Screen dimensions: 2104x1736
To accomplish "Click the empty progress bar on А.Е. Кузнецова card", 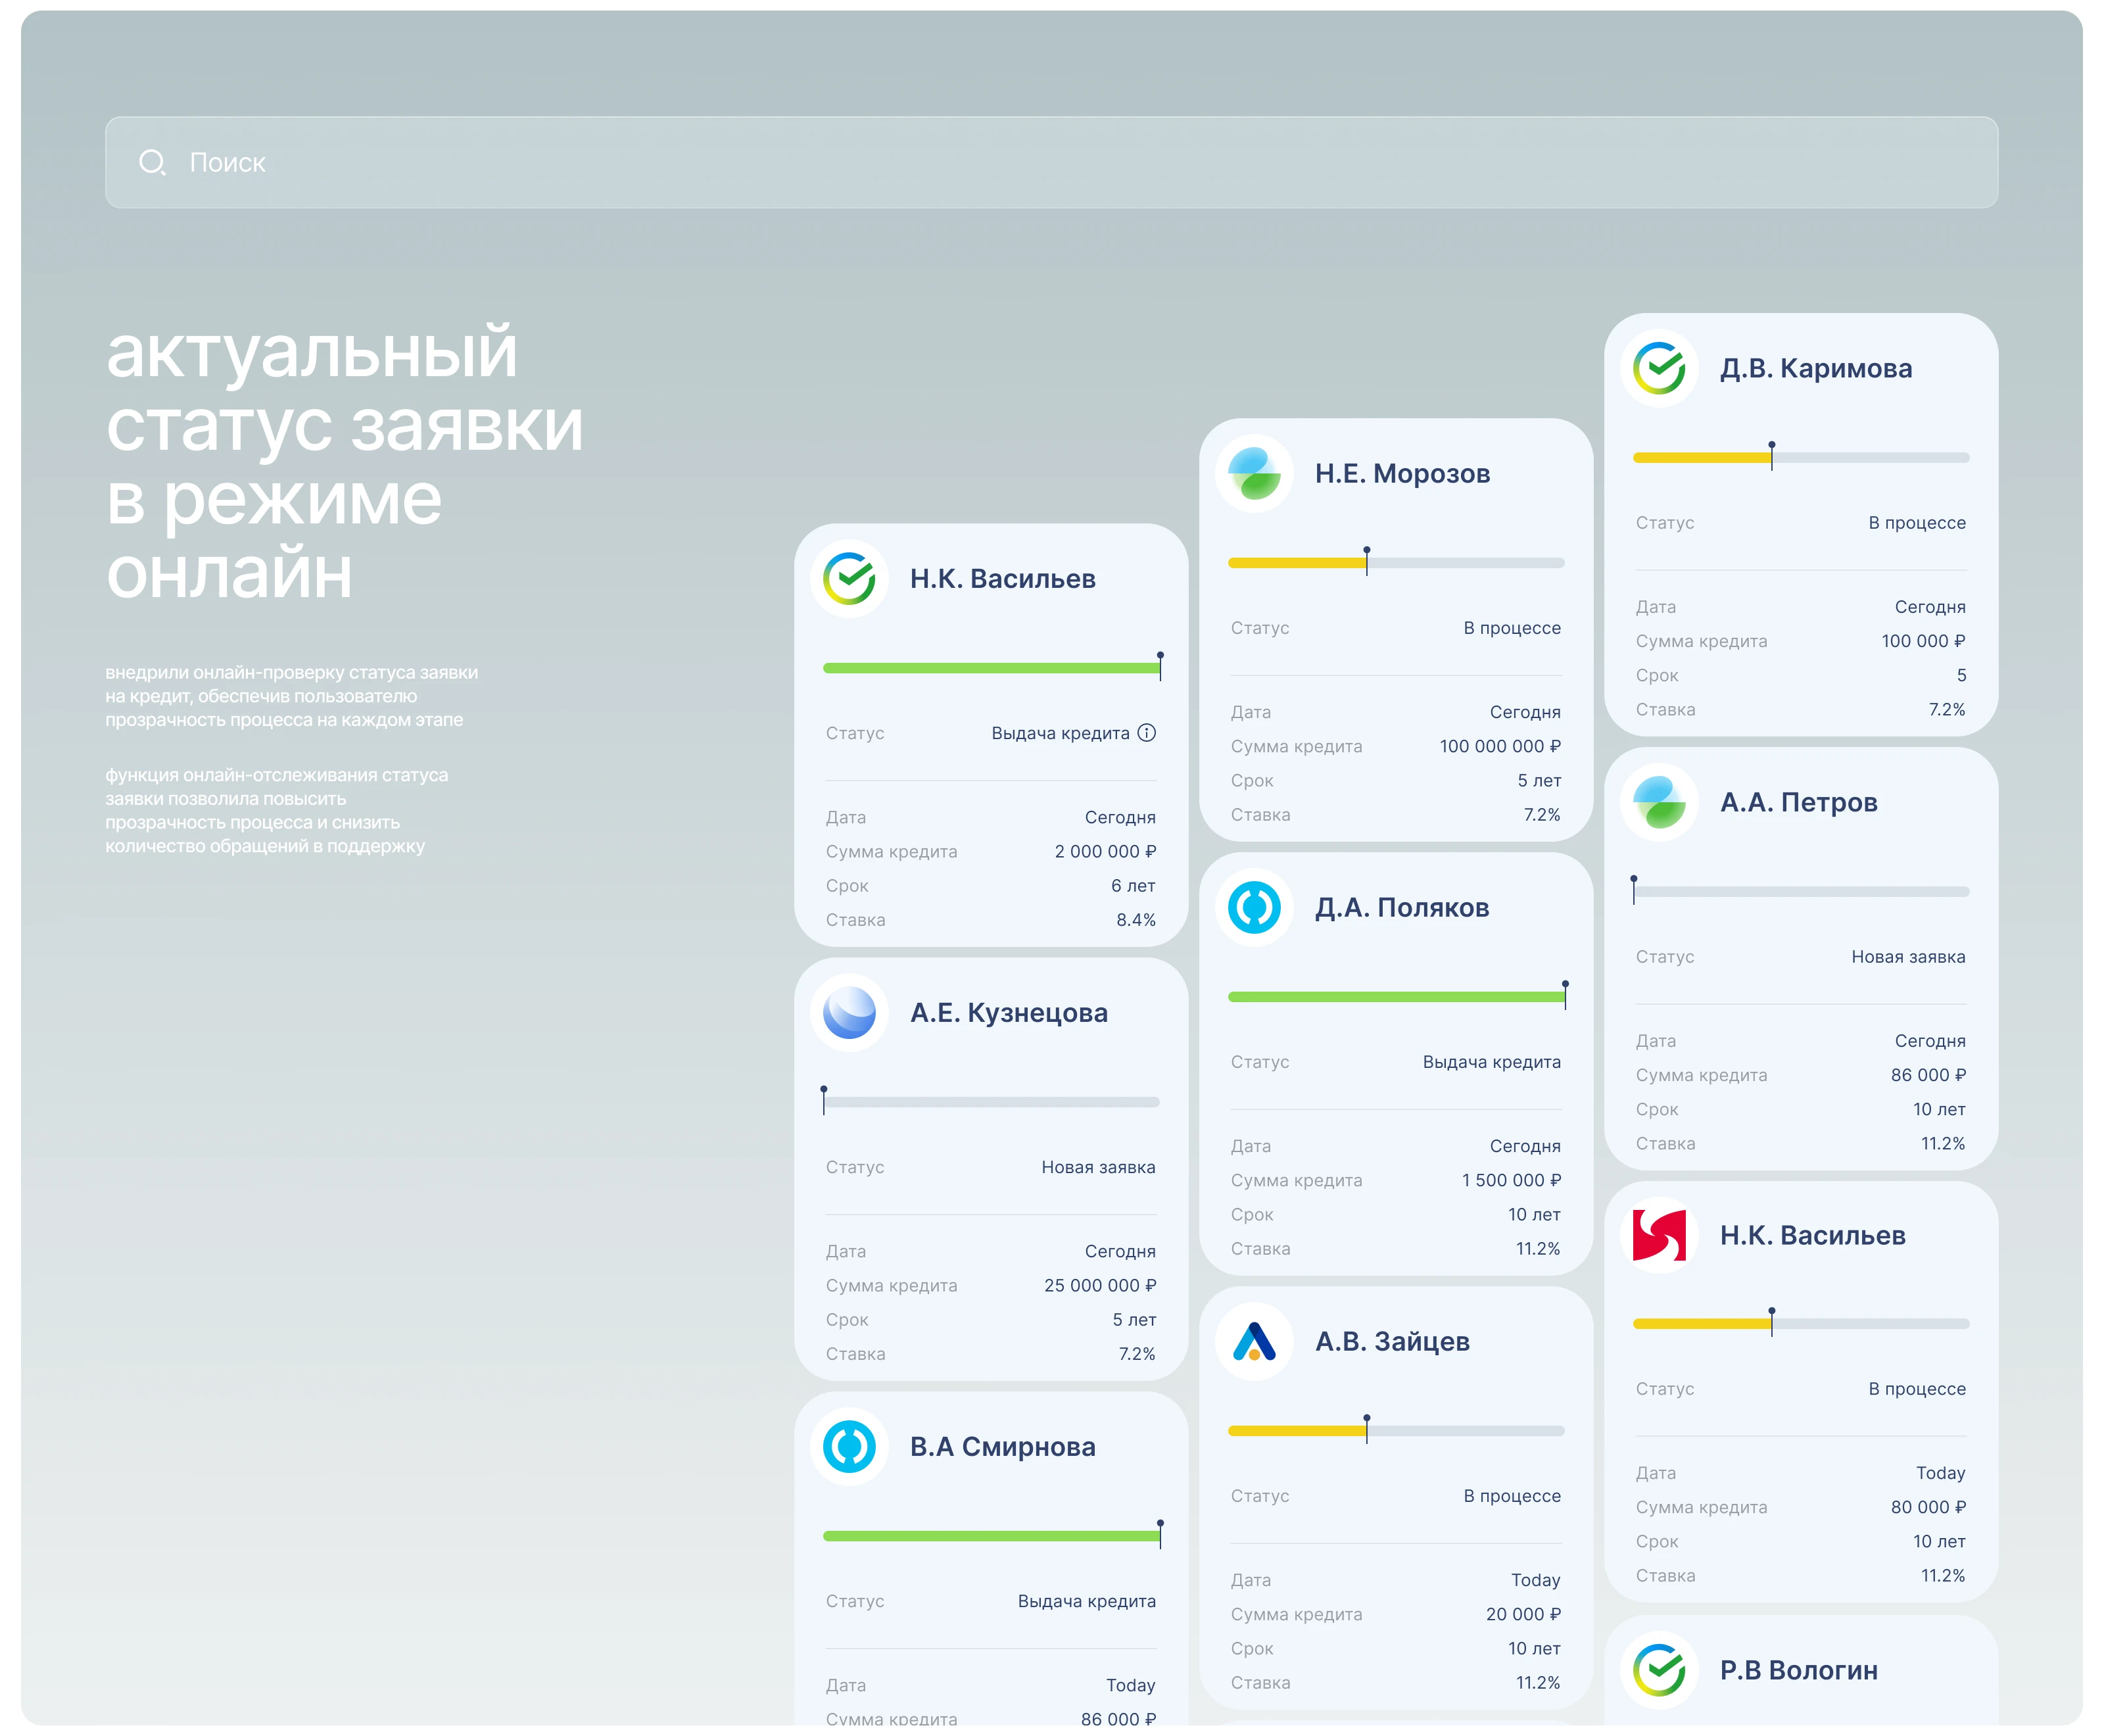I will pos(991,1101).
